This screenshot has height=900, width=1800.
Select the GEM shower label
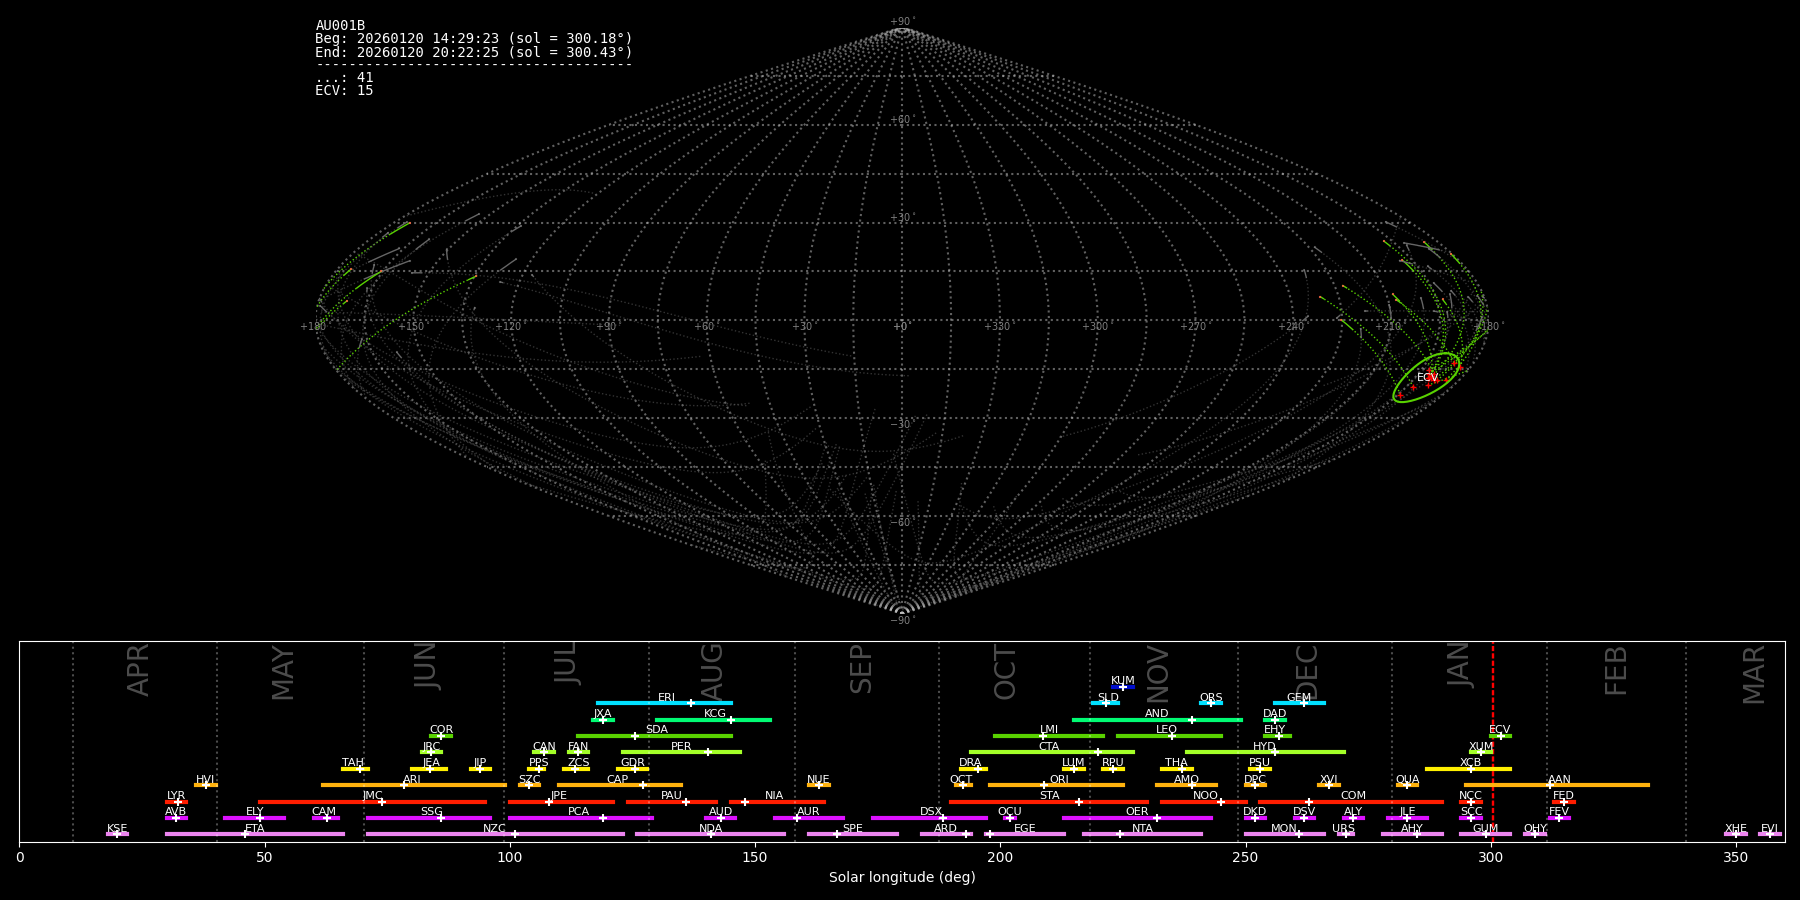point(1299,697)
